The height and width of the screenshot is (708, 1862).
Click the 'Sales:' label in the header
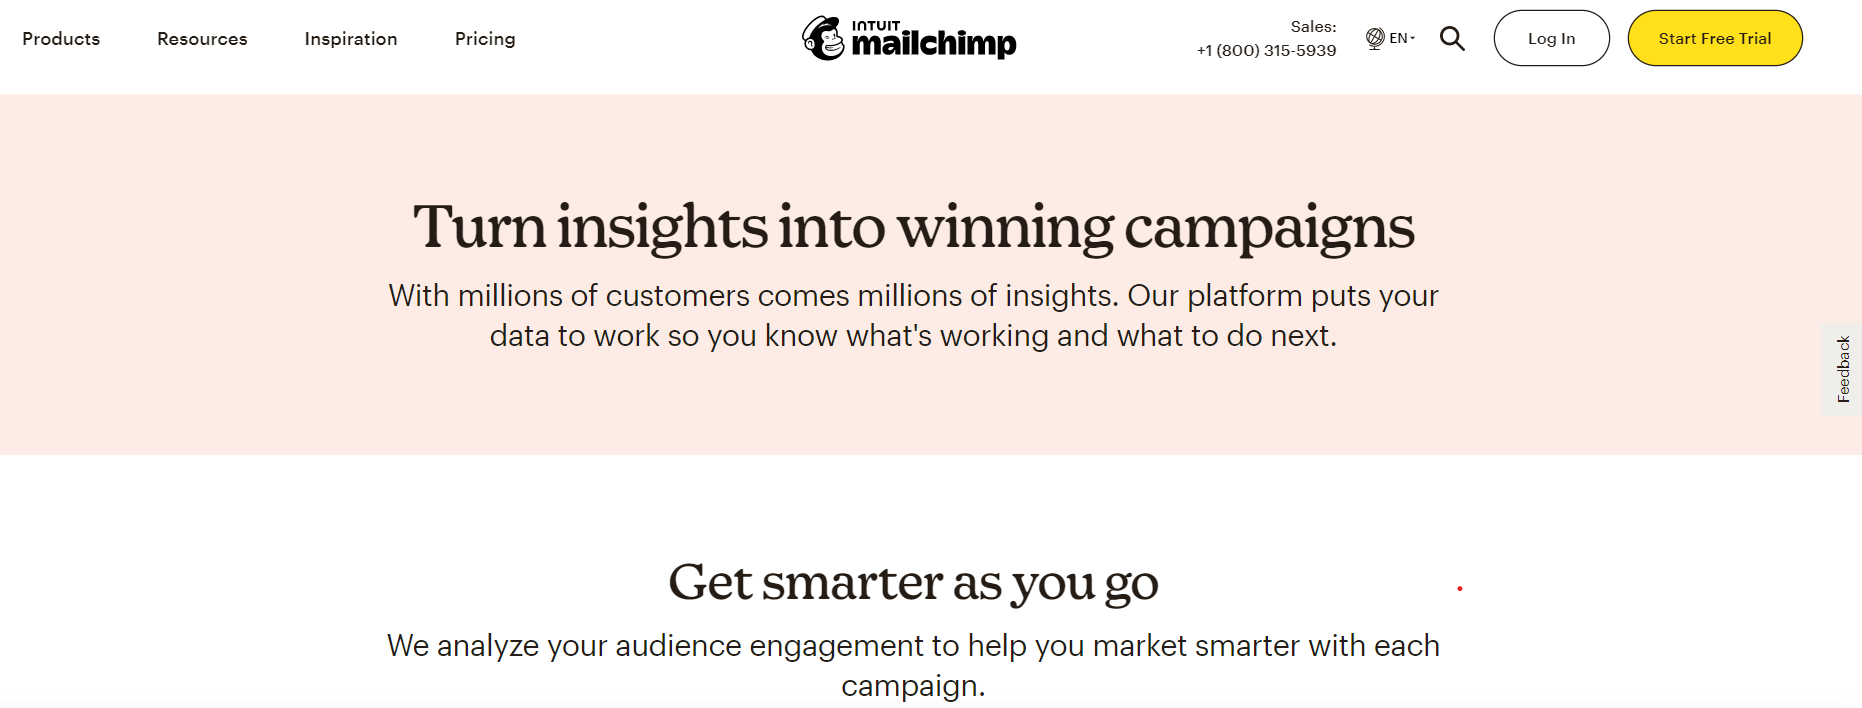point(1313,27)
